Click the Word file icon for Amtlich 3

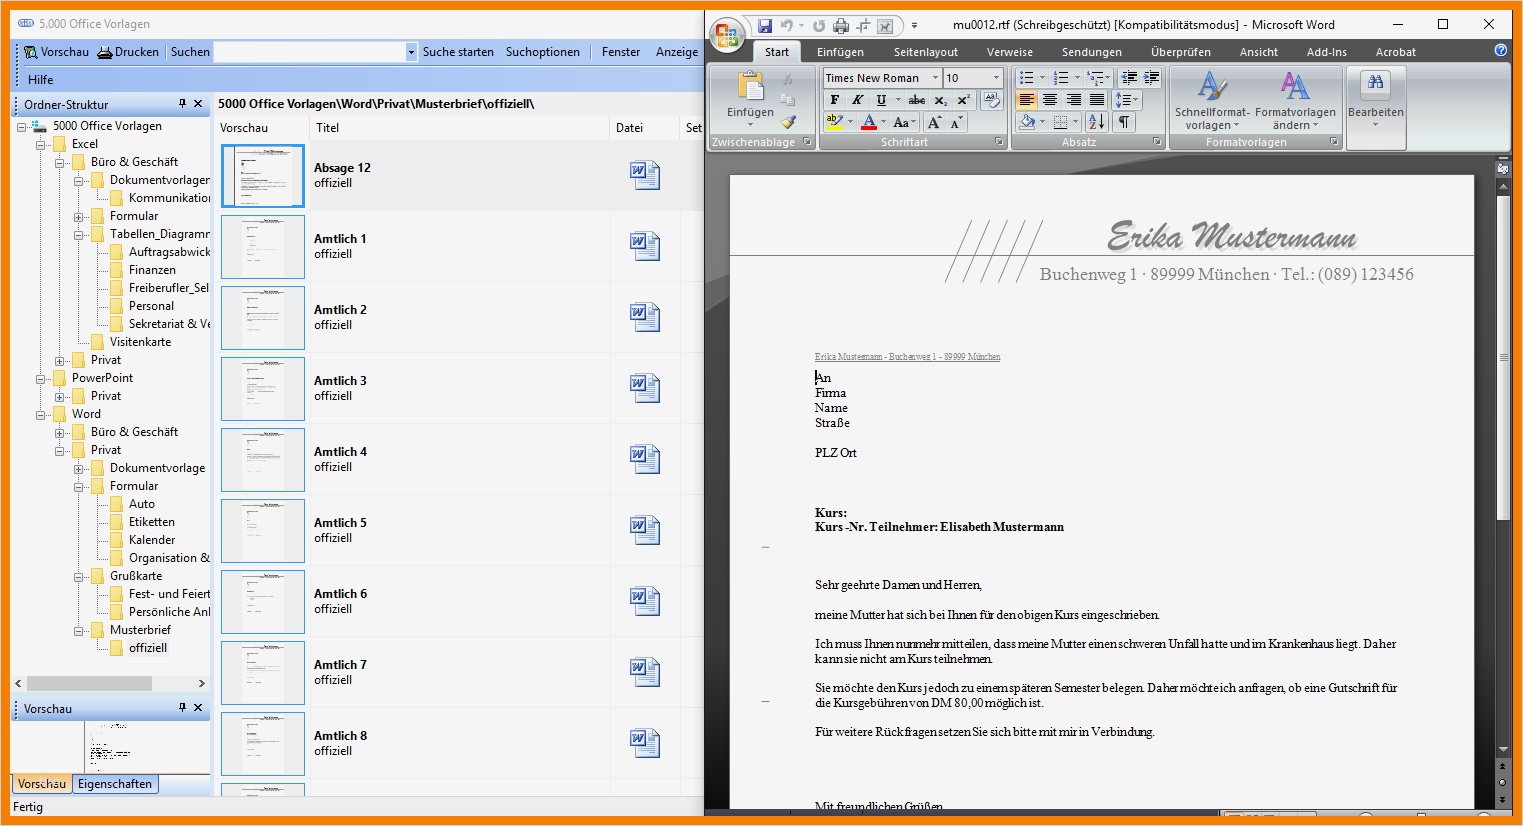644,388
